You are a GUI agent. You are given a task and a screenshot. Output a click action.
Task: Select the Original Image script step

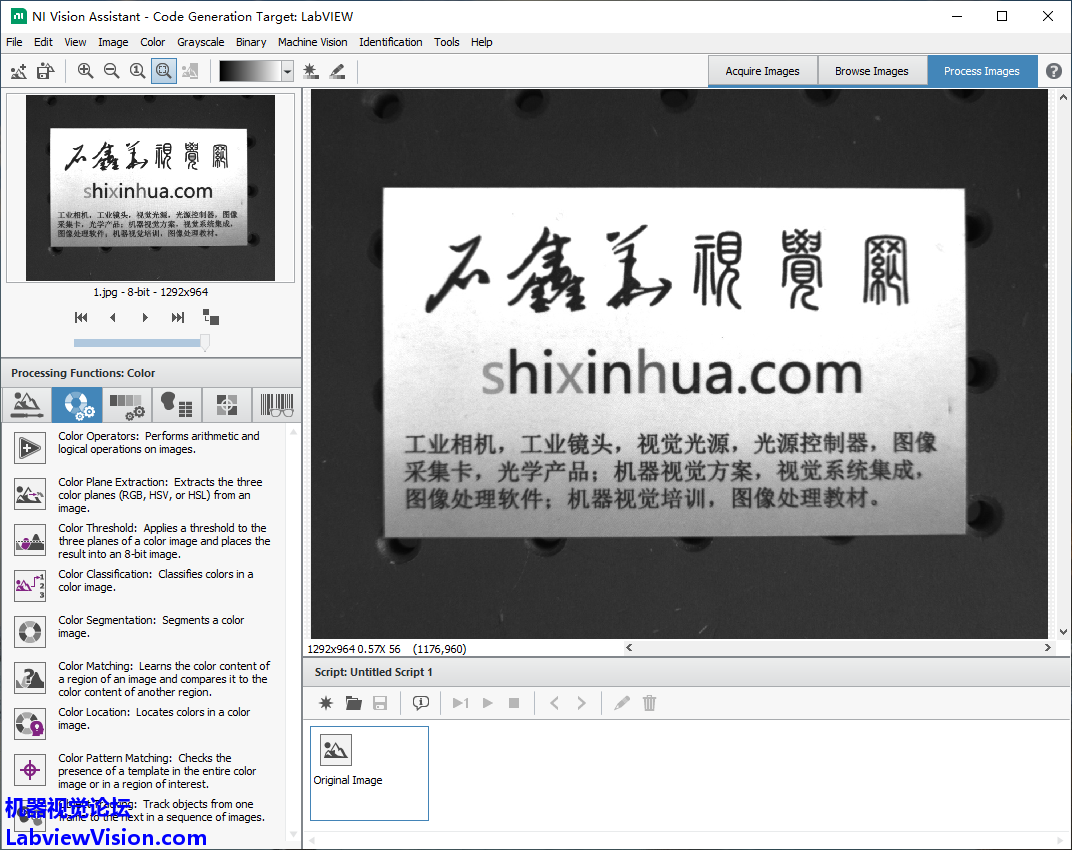(x=369, y=773)
